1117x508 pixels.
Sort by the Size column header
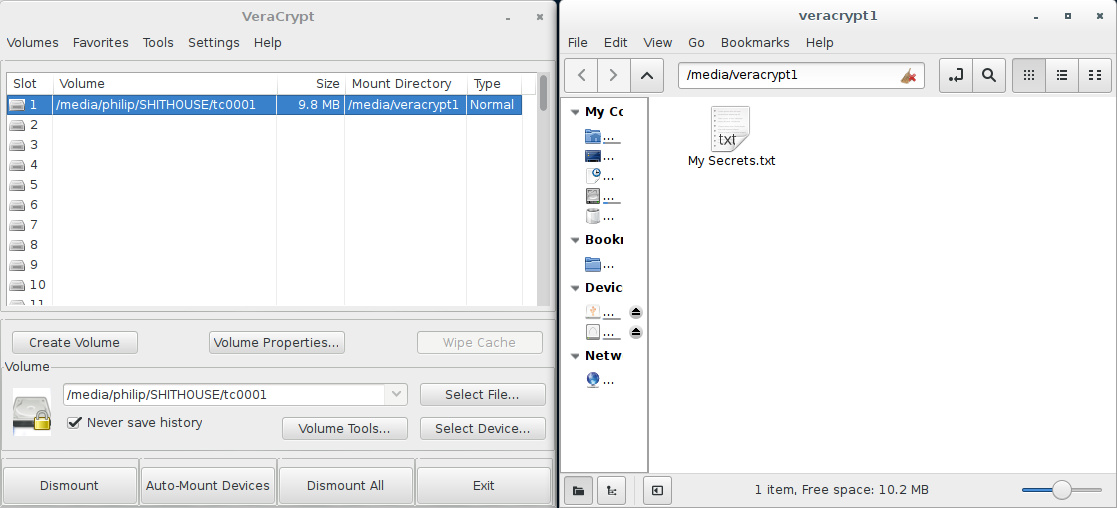click(x=310, y=84)
